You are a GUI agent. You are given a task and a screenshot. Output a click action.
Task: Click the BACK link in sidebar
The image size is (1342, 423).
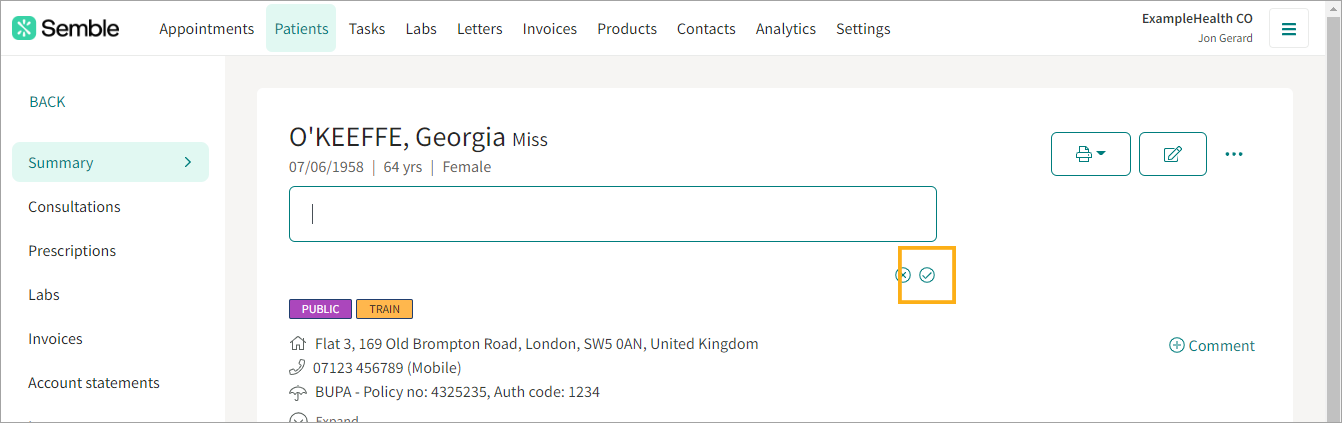47,102
